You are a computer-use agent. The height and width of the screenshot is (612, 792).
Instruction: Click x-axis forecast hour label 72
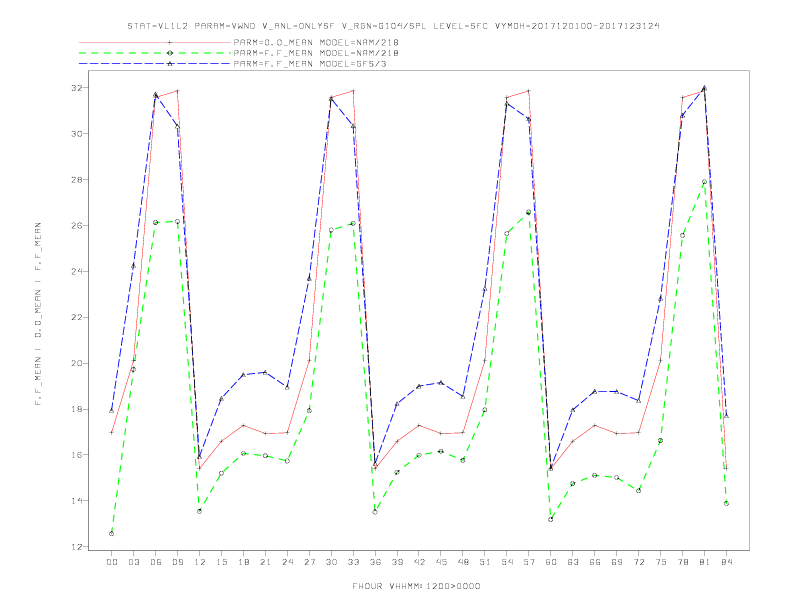tap(638, 562)
